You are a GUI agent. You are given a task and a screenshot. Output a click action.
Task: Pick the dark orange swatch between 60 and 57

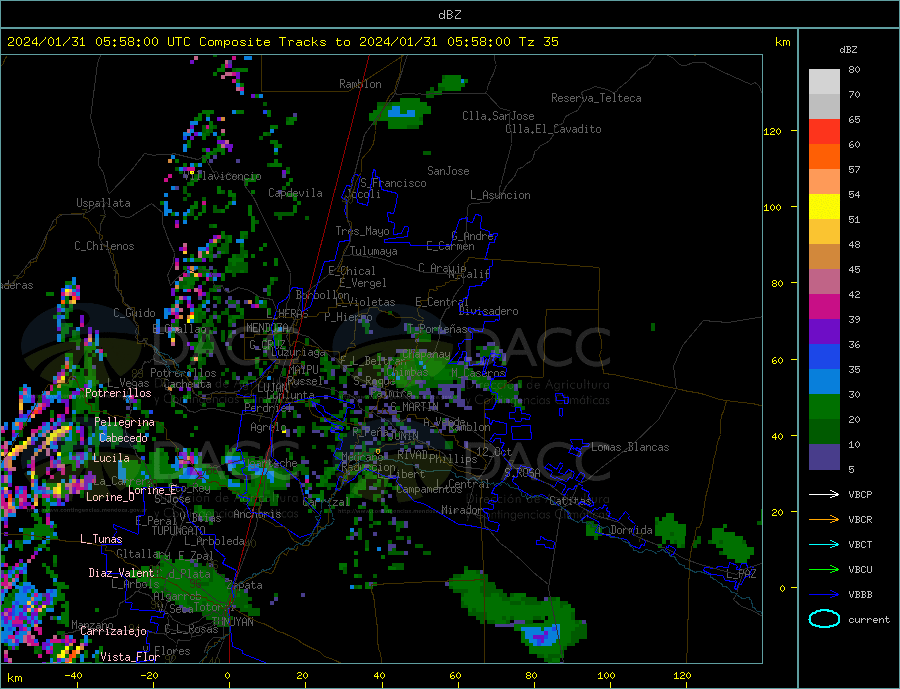(824, 157)
